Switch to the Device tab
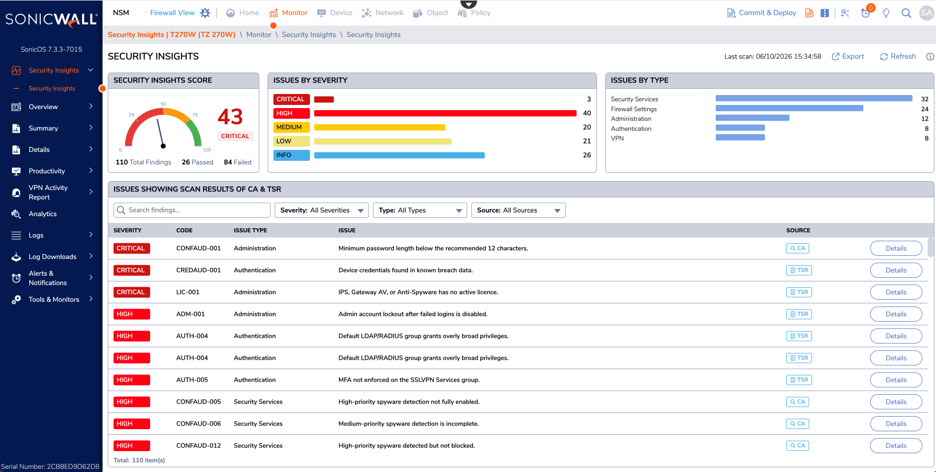936x472 pixels. click(334, 13)
